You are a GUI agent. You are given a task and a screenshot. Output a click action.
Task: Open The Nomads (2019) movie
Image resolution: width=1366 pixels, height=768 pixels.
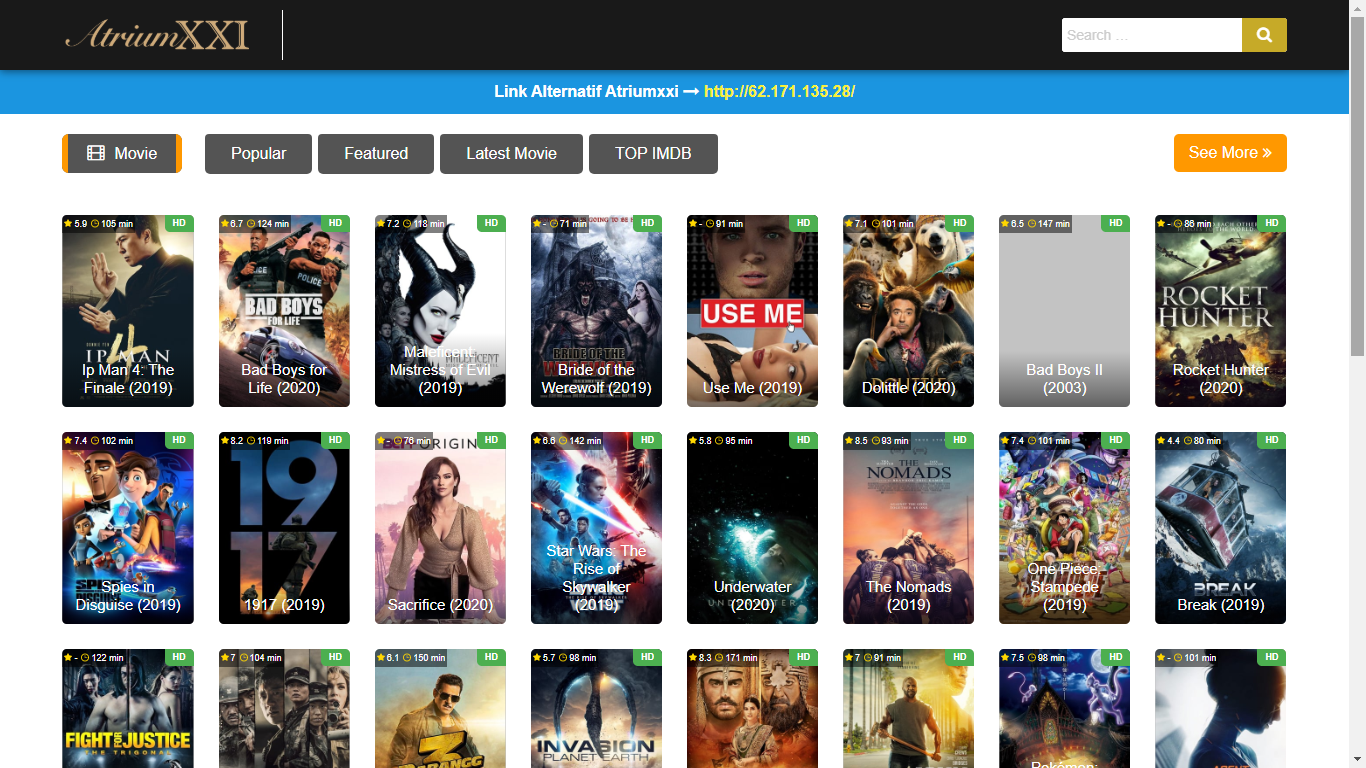(908, 528)
